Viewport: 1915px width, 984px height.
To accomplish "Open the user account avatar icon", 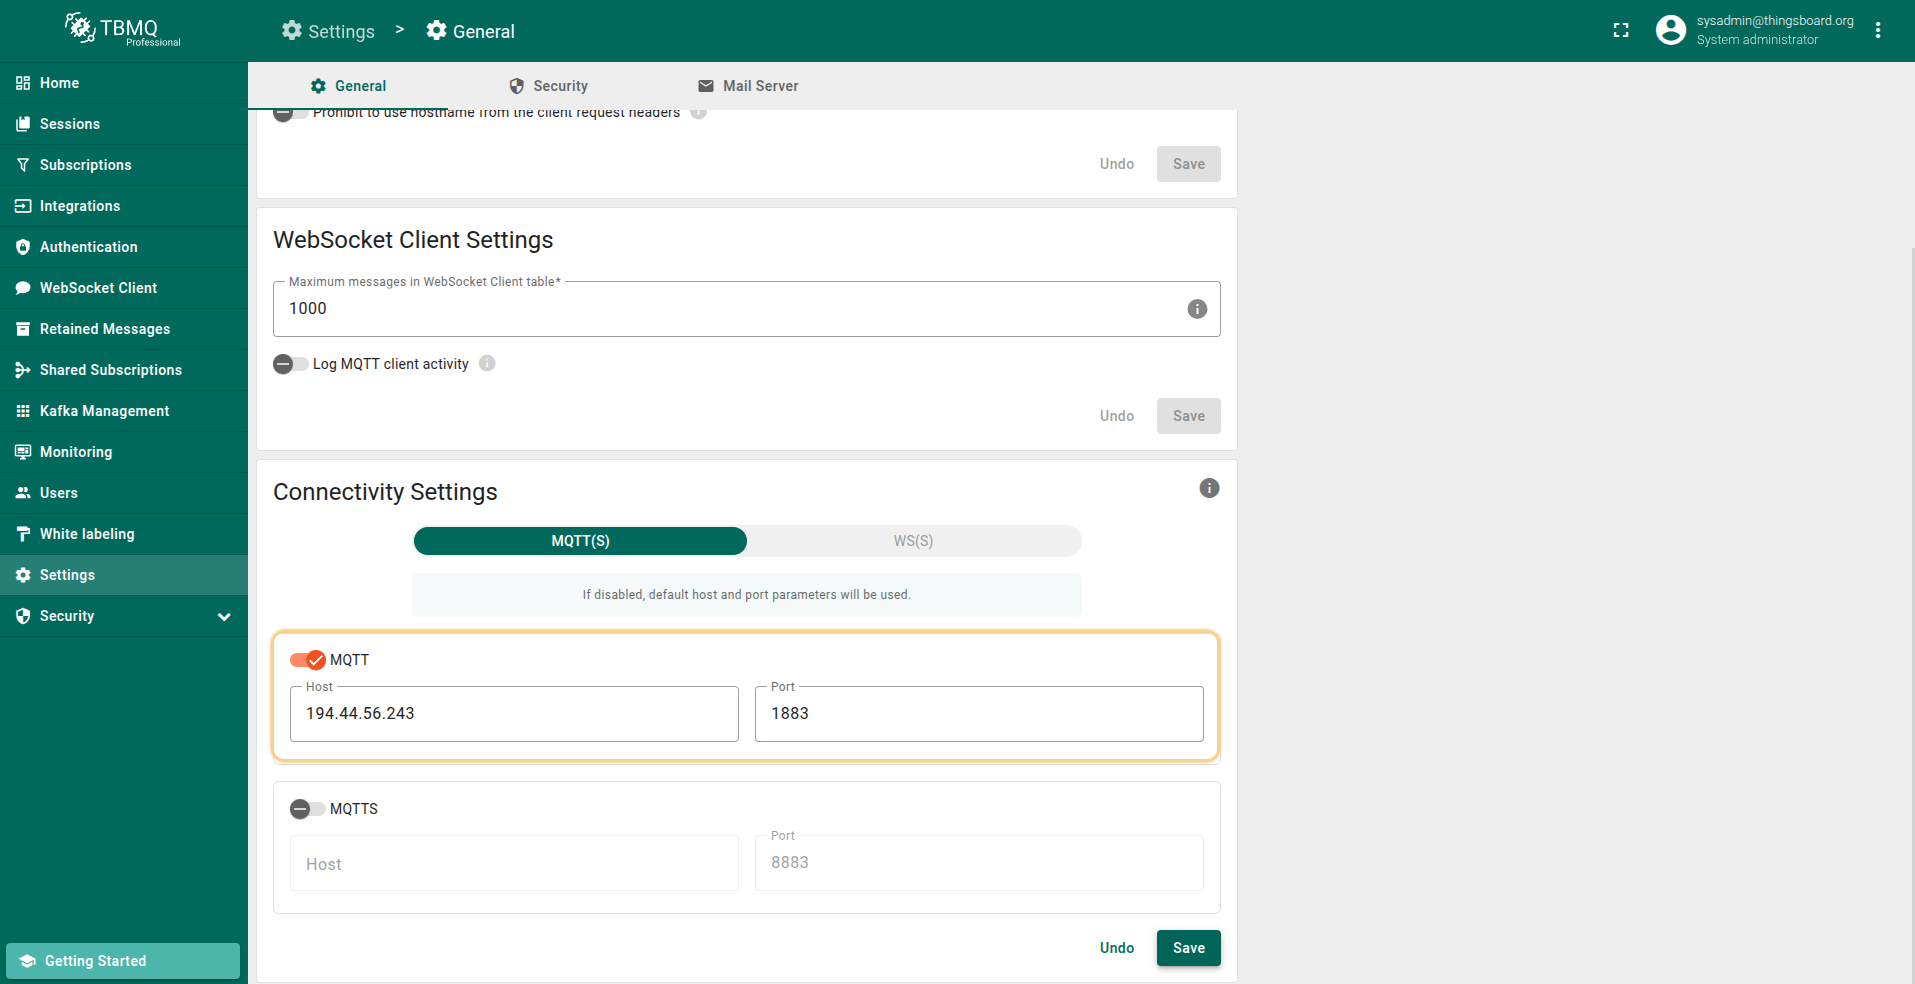I will (x=1670, y=31).
